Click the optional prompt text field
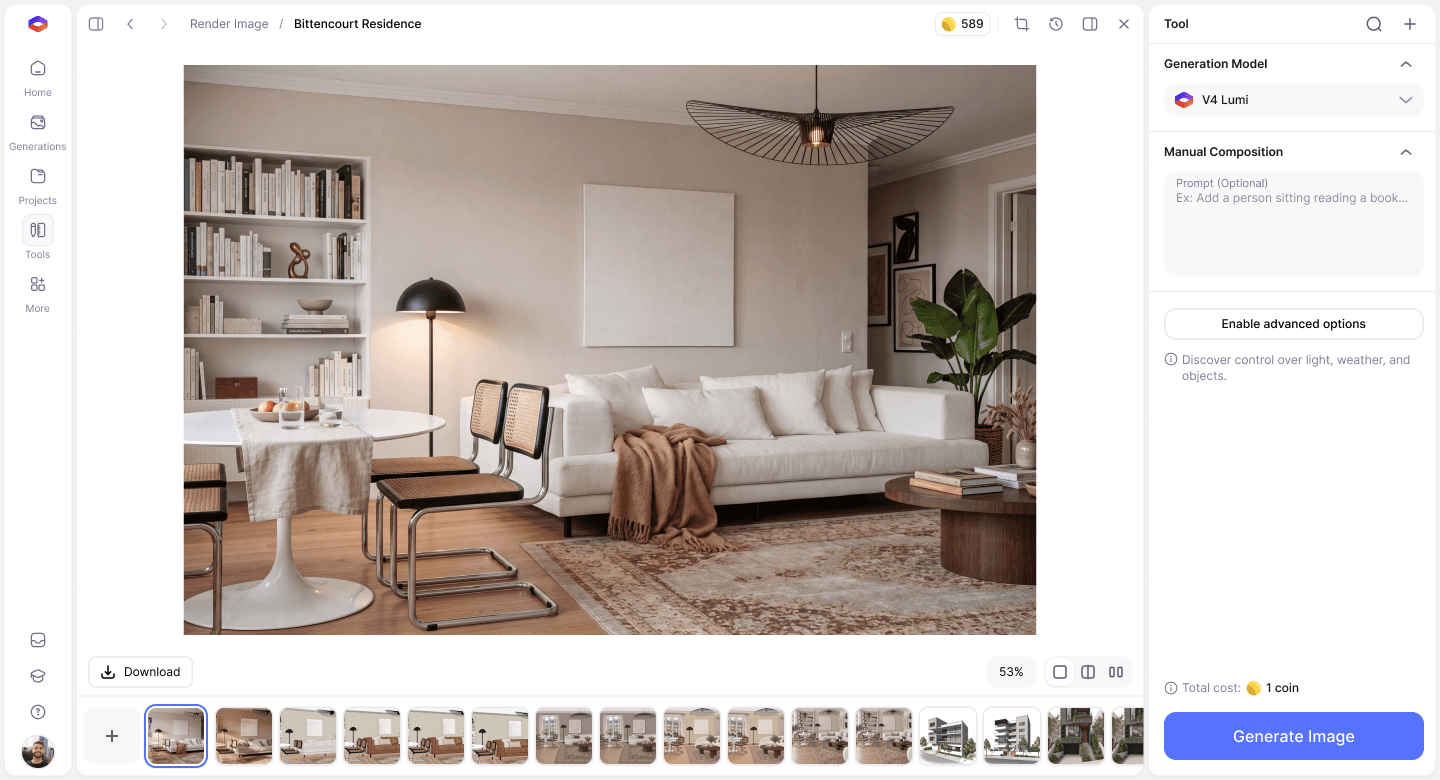The height and width of the screenshot is (780, 1440). (x=1294, y=224)
